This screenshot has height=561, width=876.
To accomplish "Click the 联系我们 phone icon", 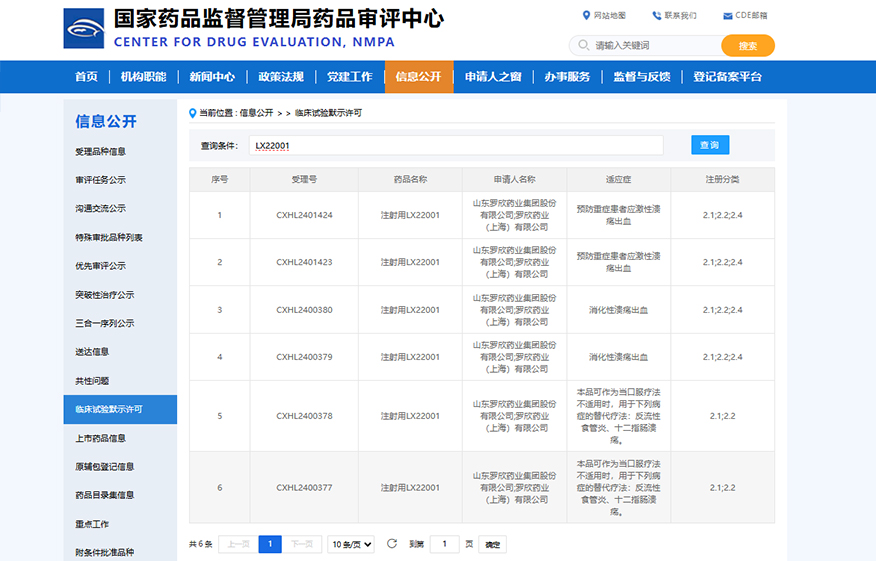I will 656,15.
